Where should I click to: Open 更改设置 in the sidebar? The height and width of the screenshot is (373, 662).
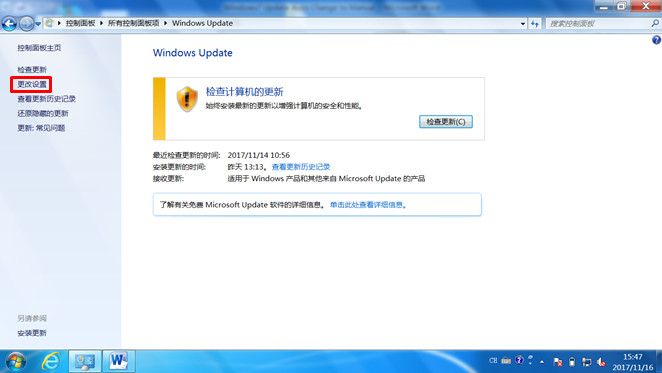tap(32, 84)
